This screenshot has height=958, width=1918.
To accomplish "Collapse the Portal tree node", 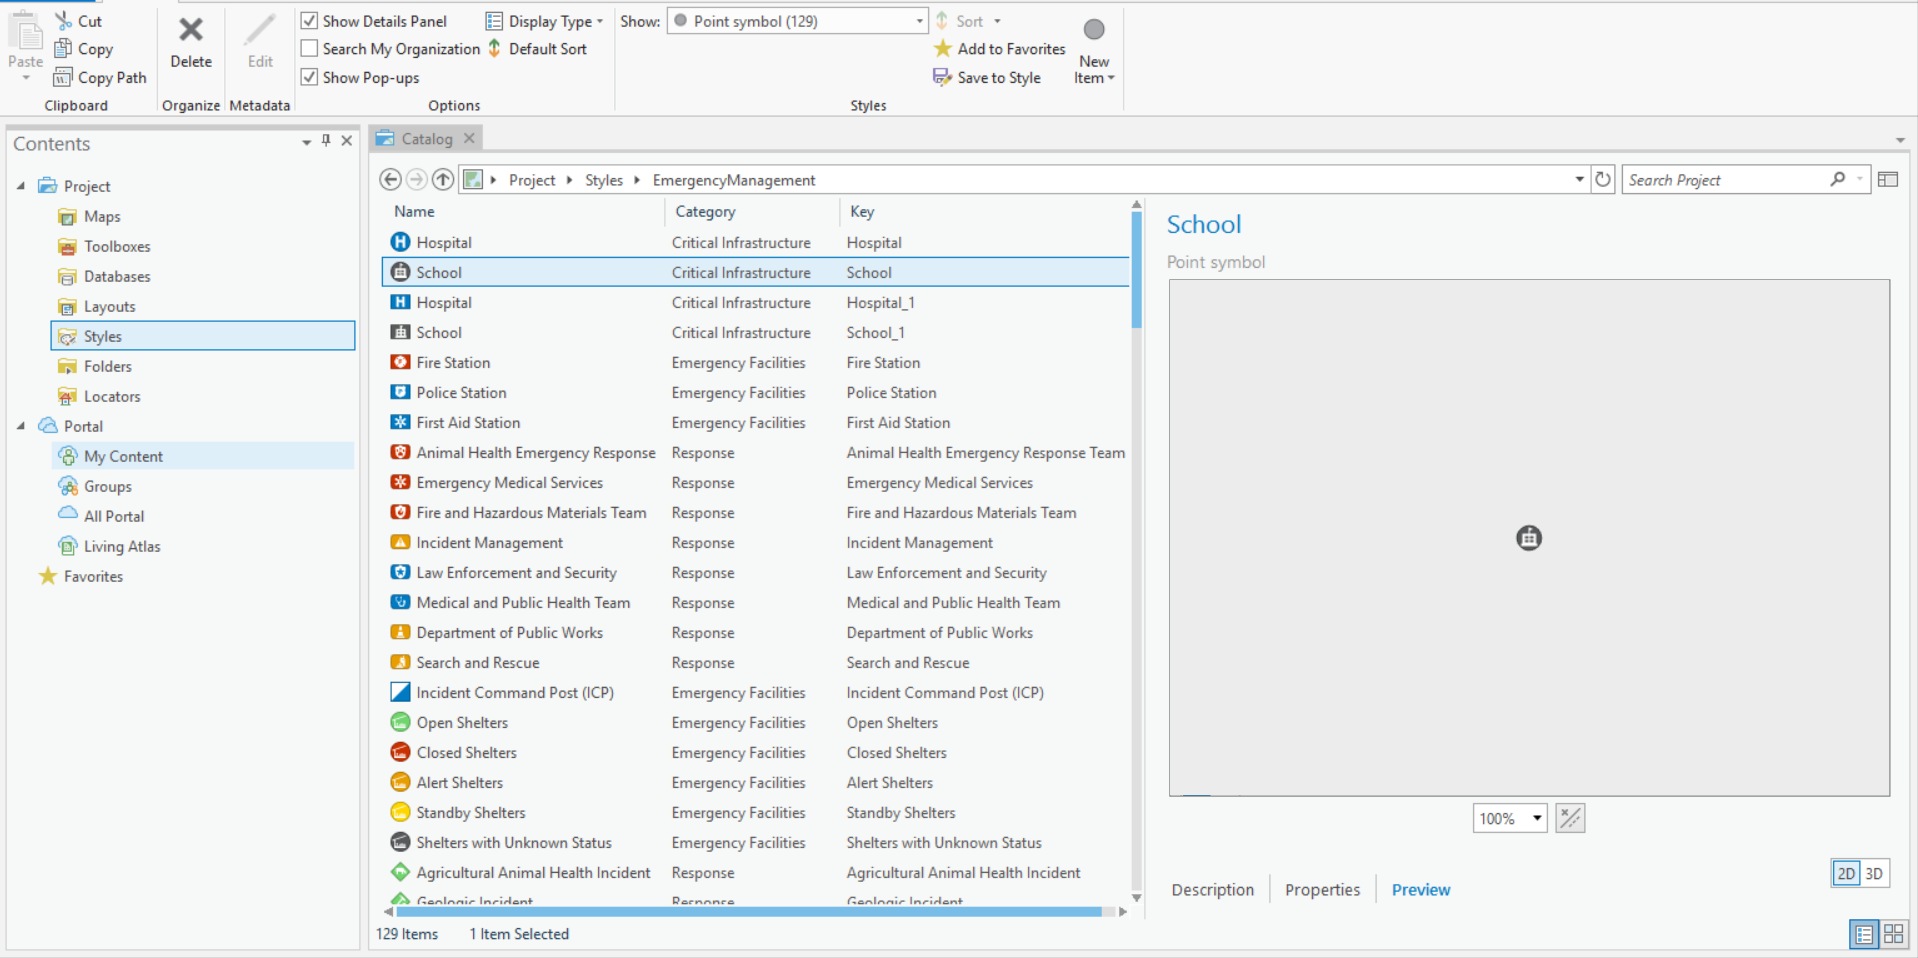I will click(x=21, y=426).
